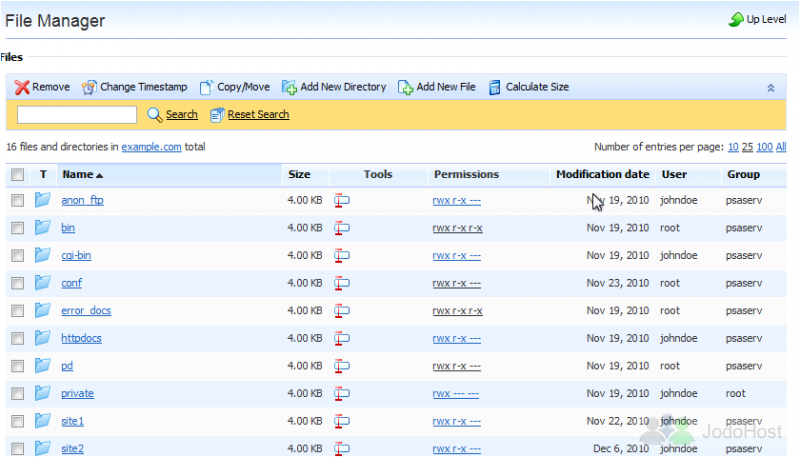Click the search text input field
The width and height of the screenshot is (800, 457).
click(77, 114)
